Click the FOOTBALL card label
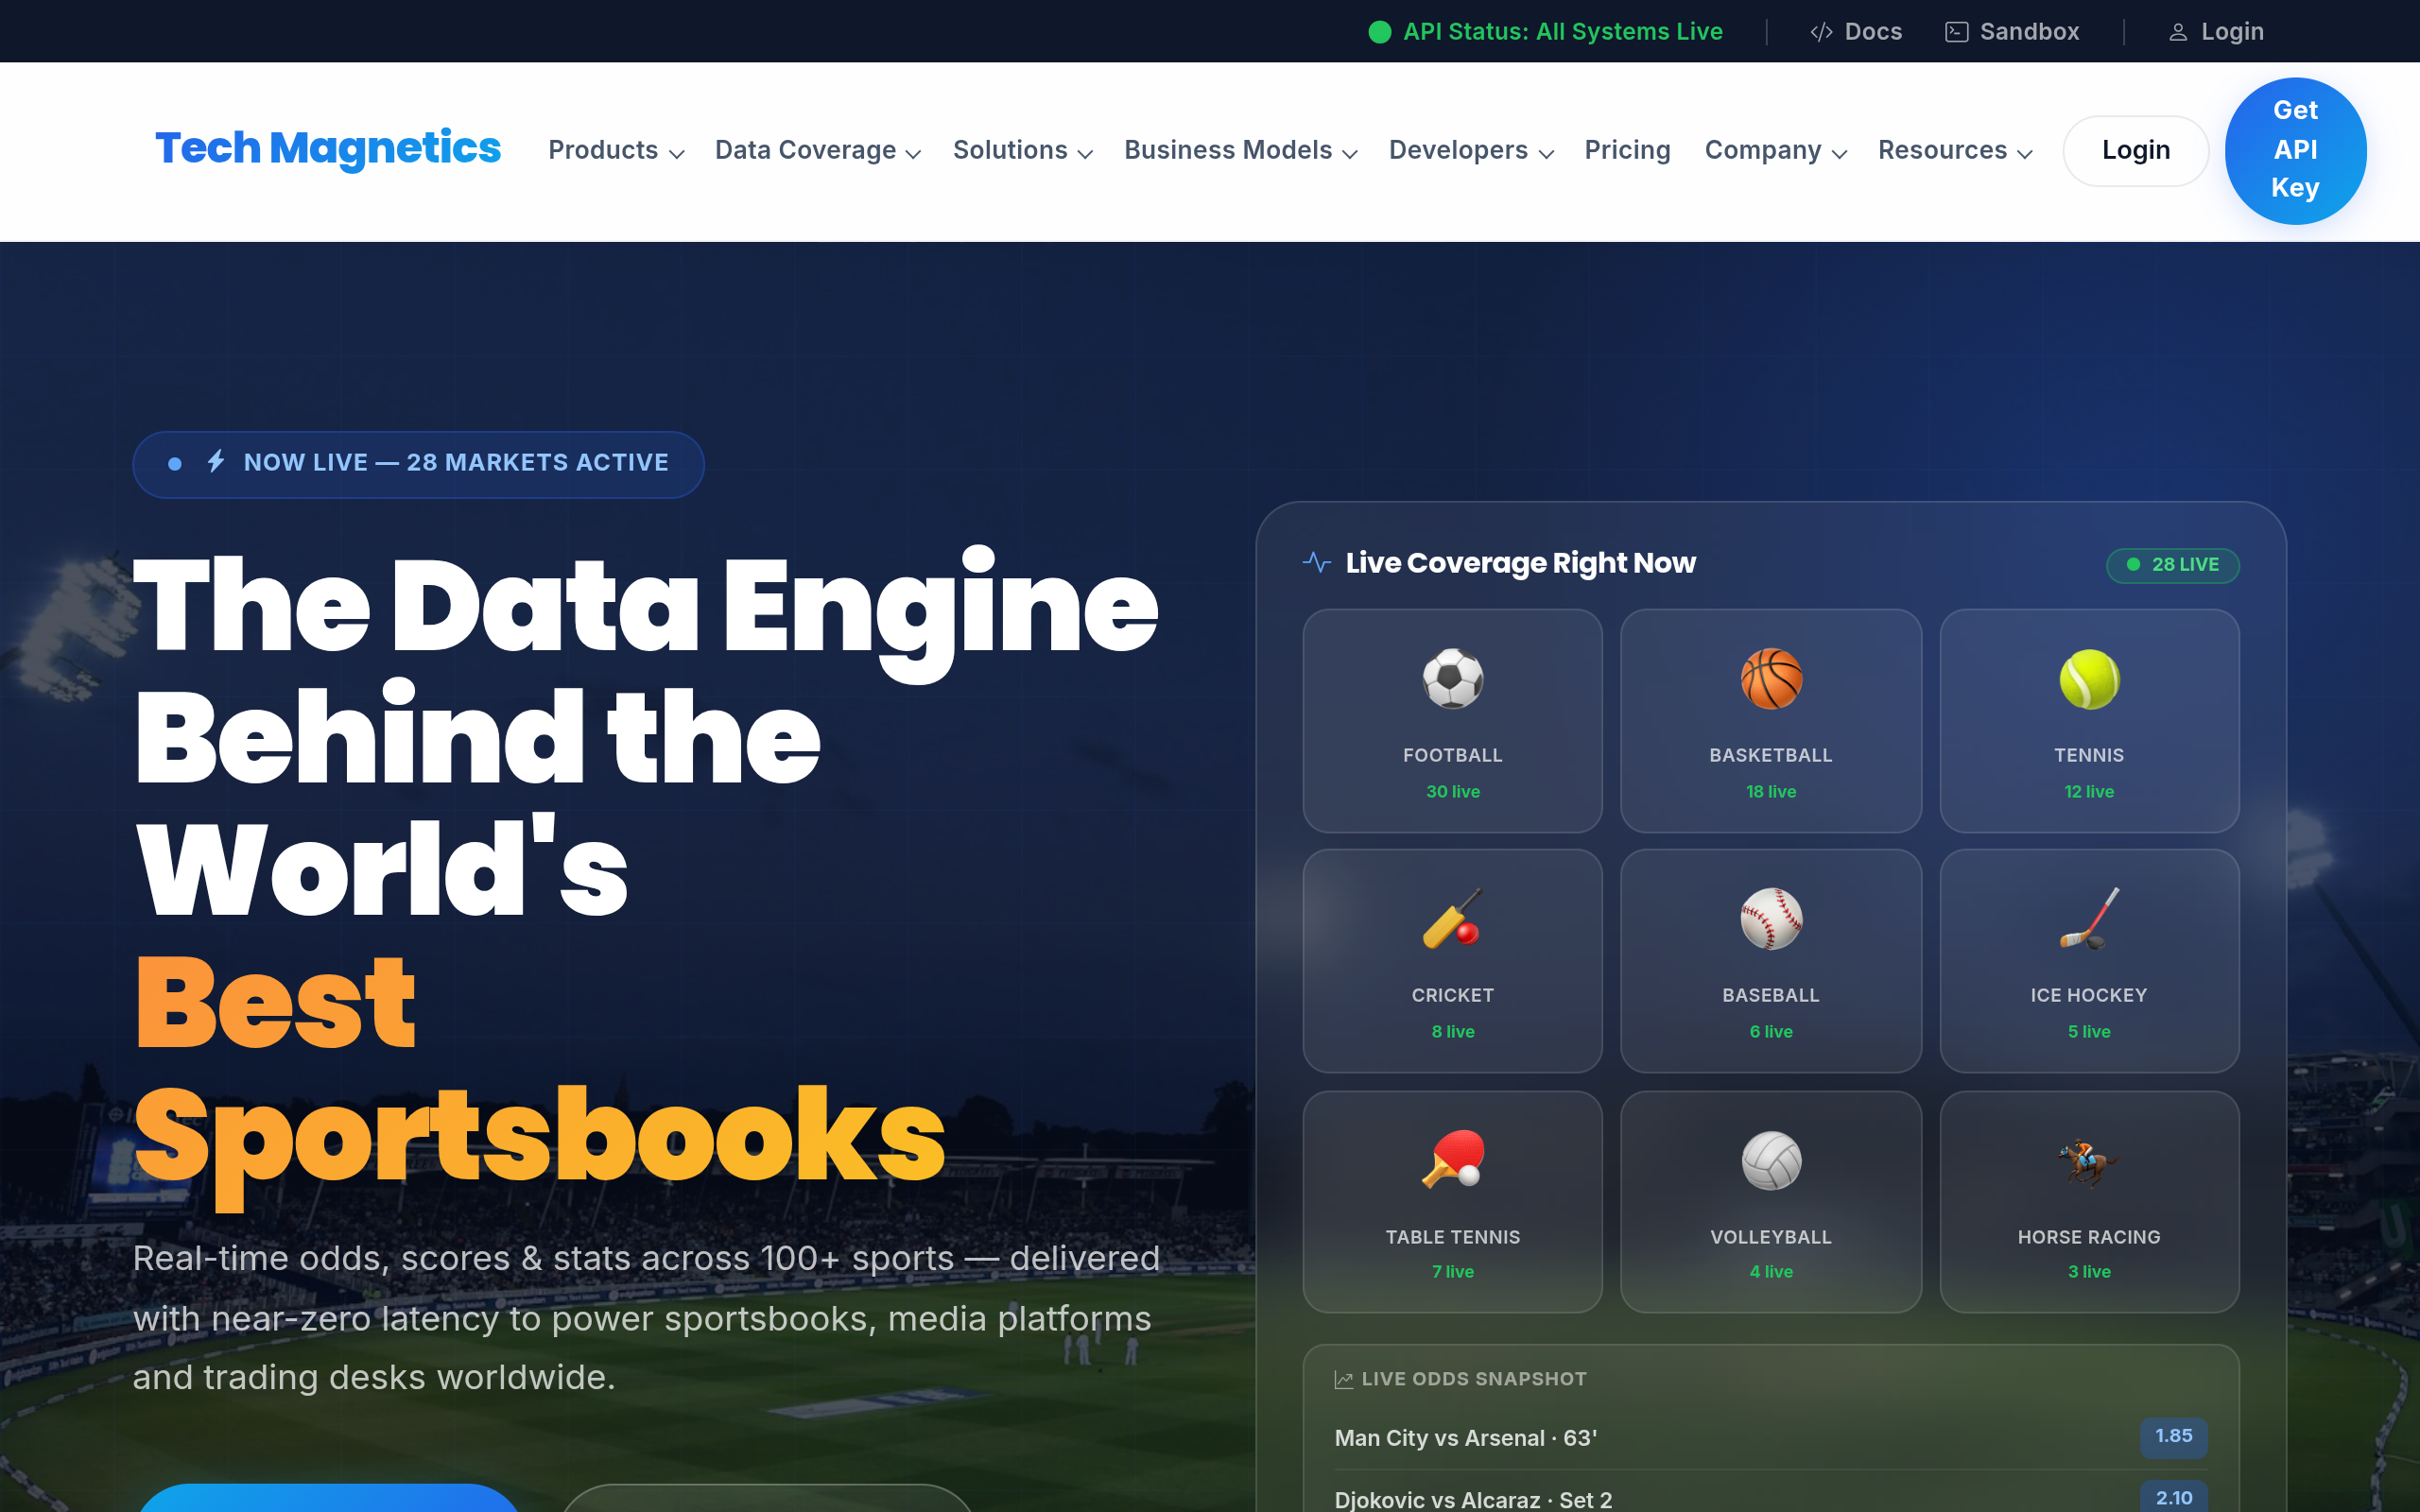The image size is (2420, 1512). click(1452, 755)
